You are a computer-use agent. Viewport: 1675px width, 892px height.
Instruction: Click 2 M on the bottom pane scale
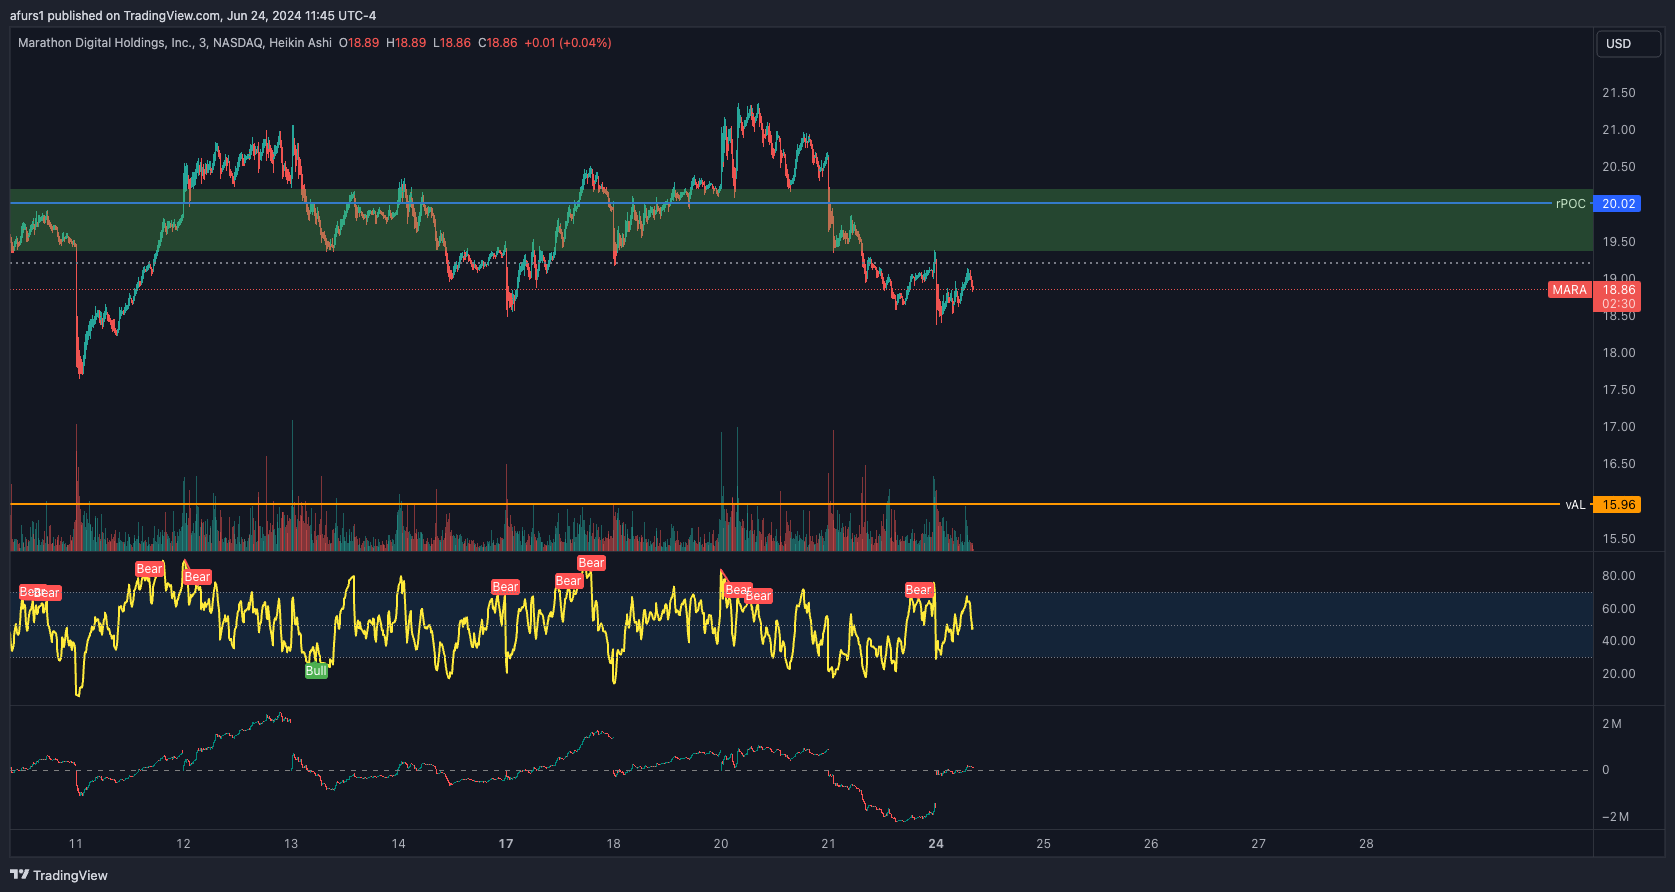tap(1612, 724)
